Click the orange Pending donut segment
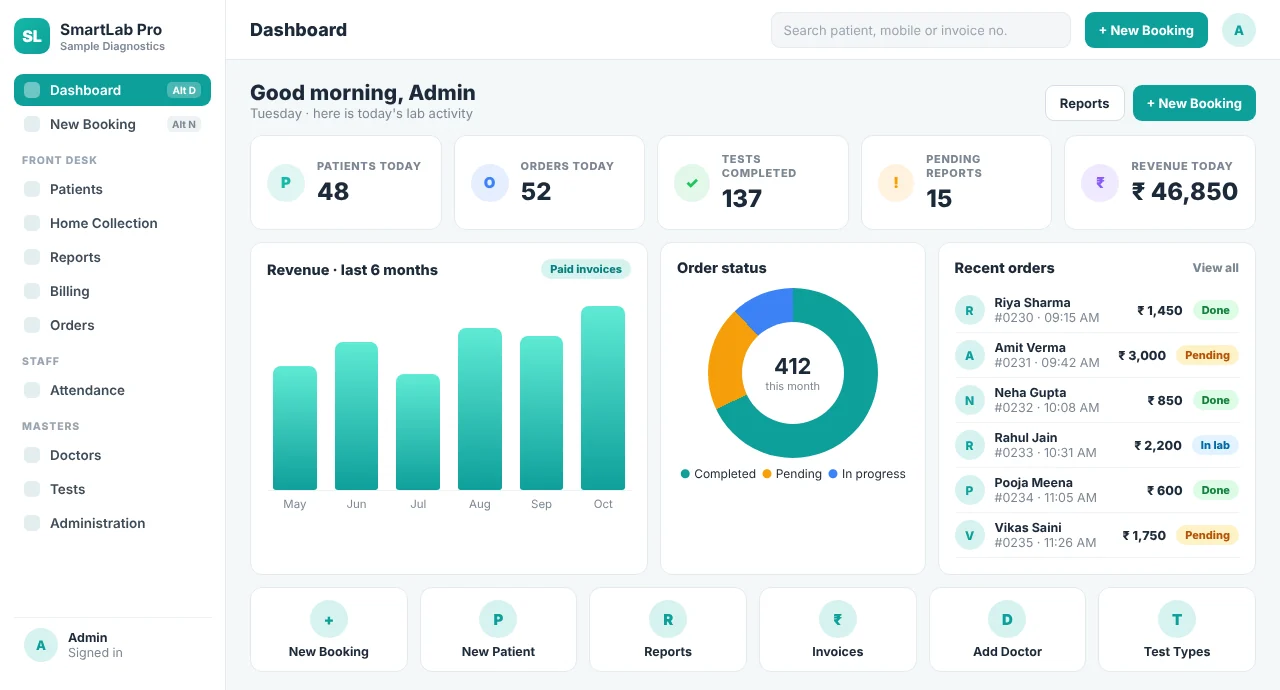Screen dimensions: 1280x690 727,362
